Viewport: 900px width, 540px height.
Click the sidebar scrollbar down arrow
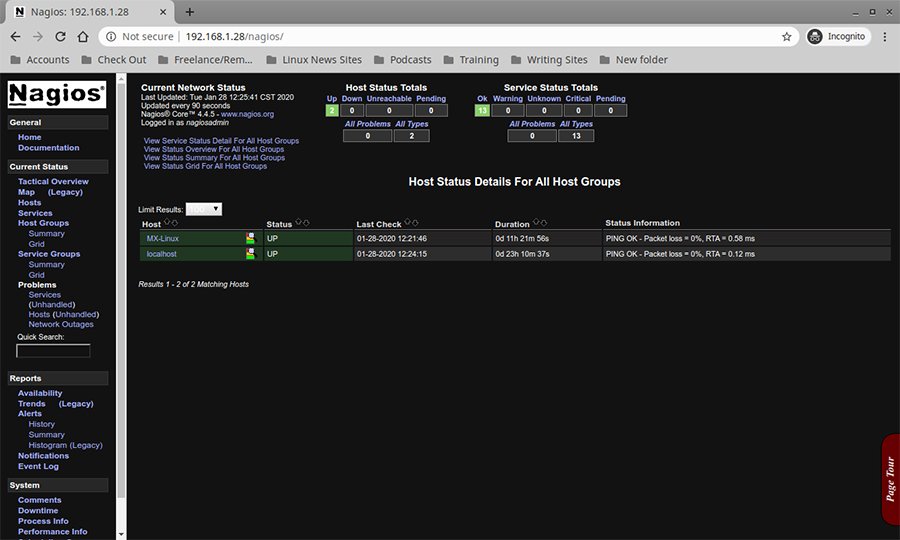click(121, 534)
